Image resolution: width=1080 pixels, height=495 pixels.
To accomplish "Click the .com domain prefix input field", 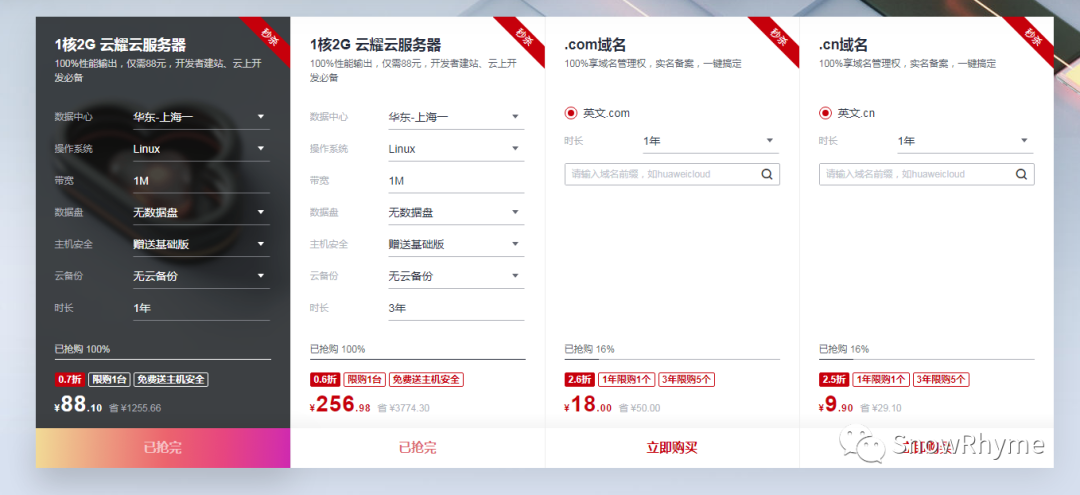I will (x=672, y=174).
